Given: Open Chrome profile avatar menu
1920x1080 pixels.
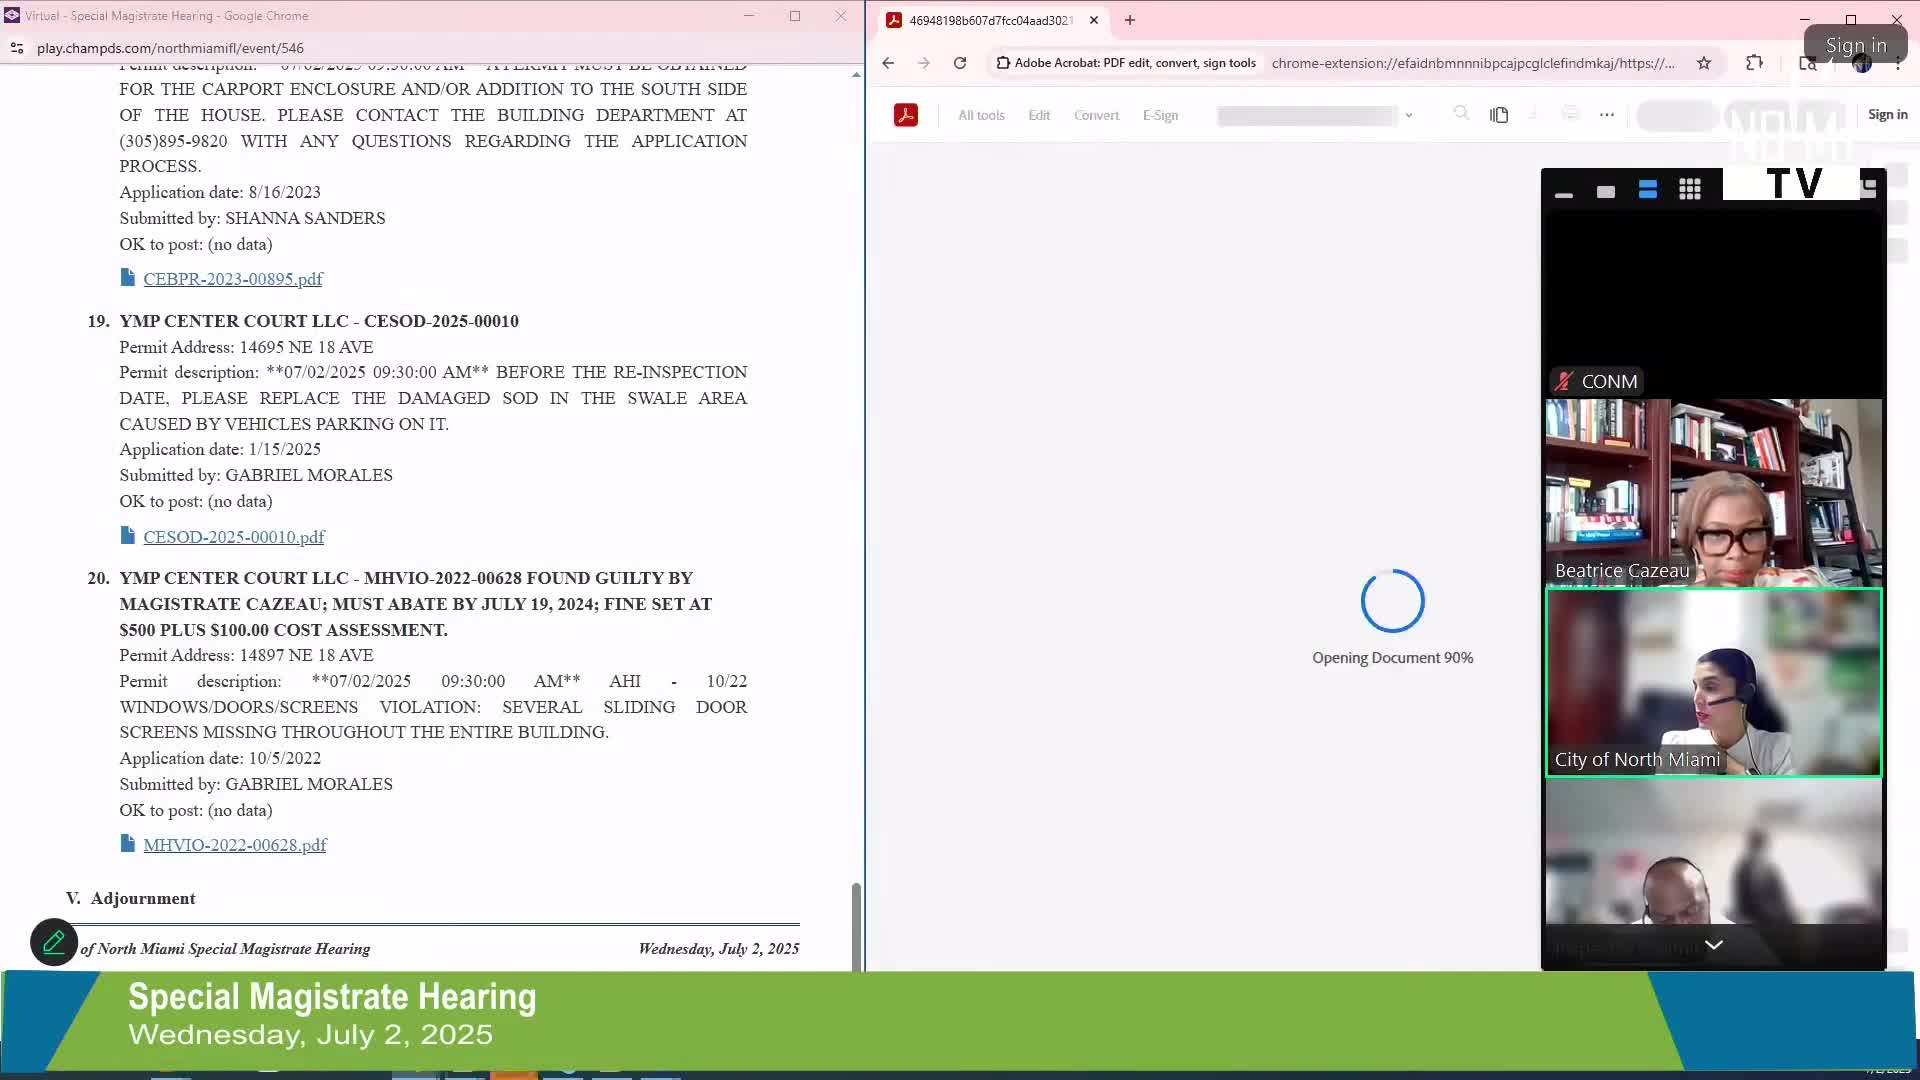Looking at the screenshot, I should click(x=1862, y=64).
